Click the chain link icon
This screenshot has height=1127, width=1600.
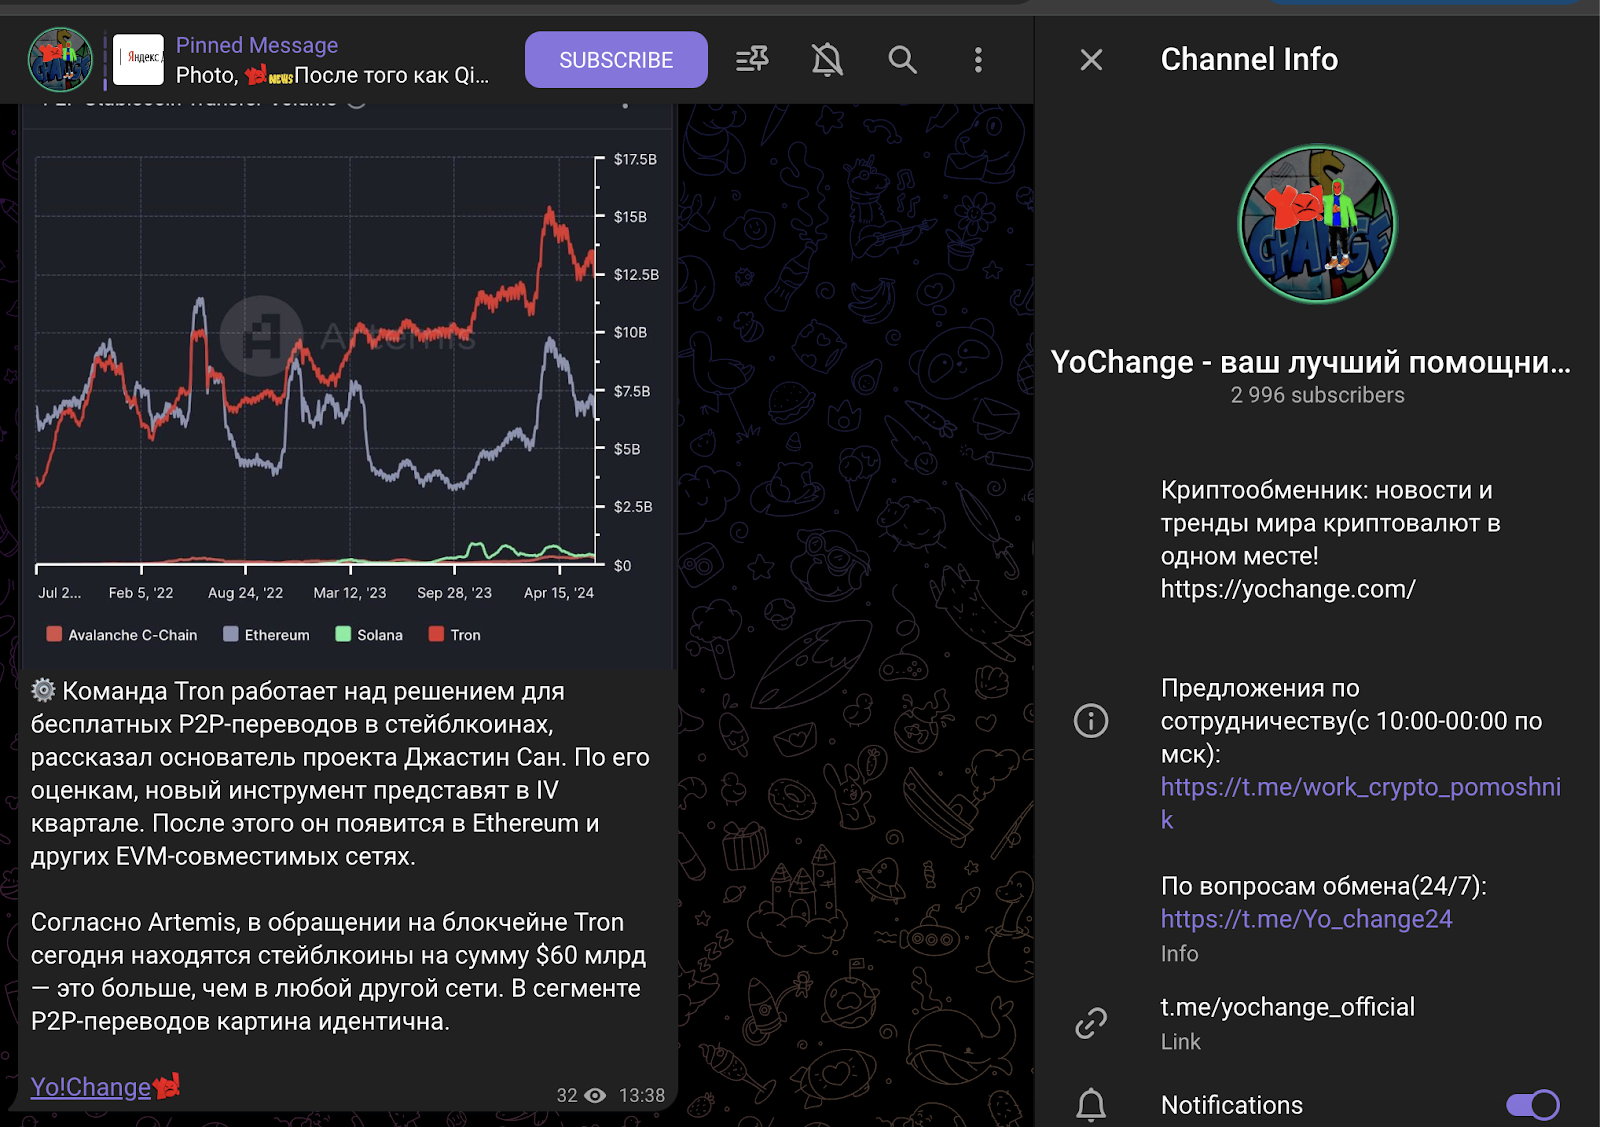click(1091, 1023)
